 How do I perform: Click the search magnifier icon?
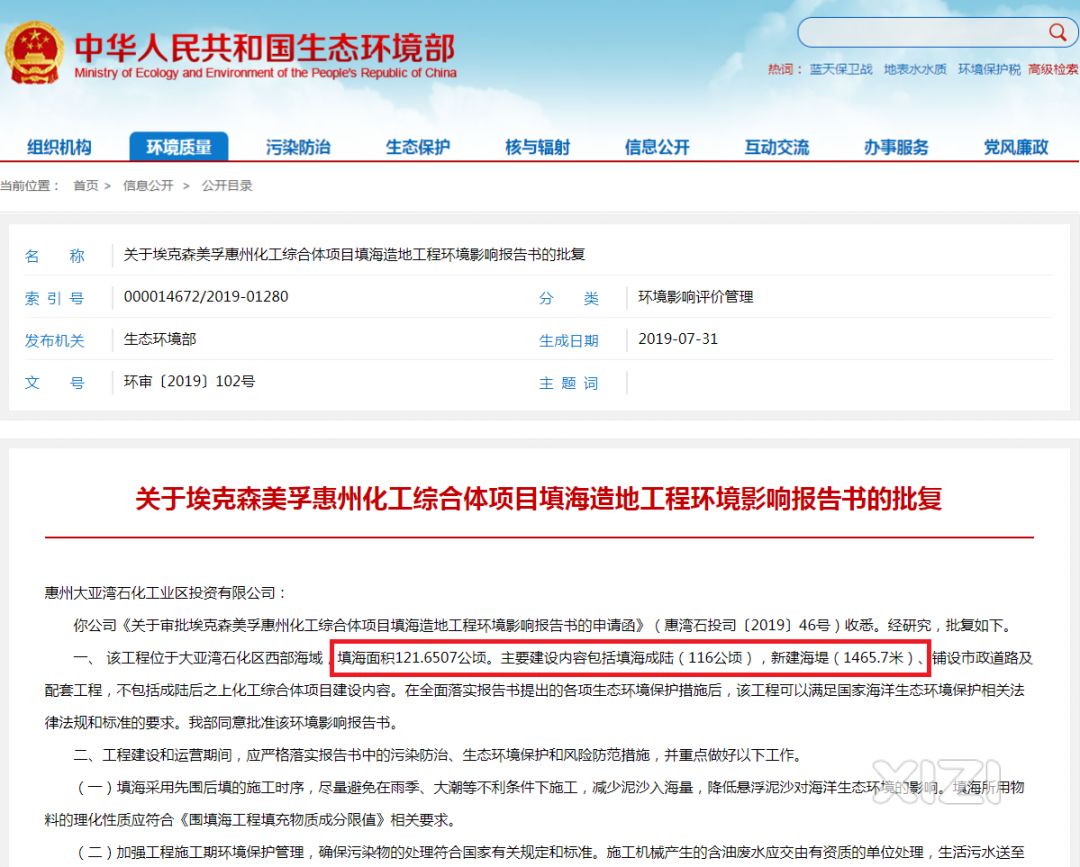1057,31
